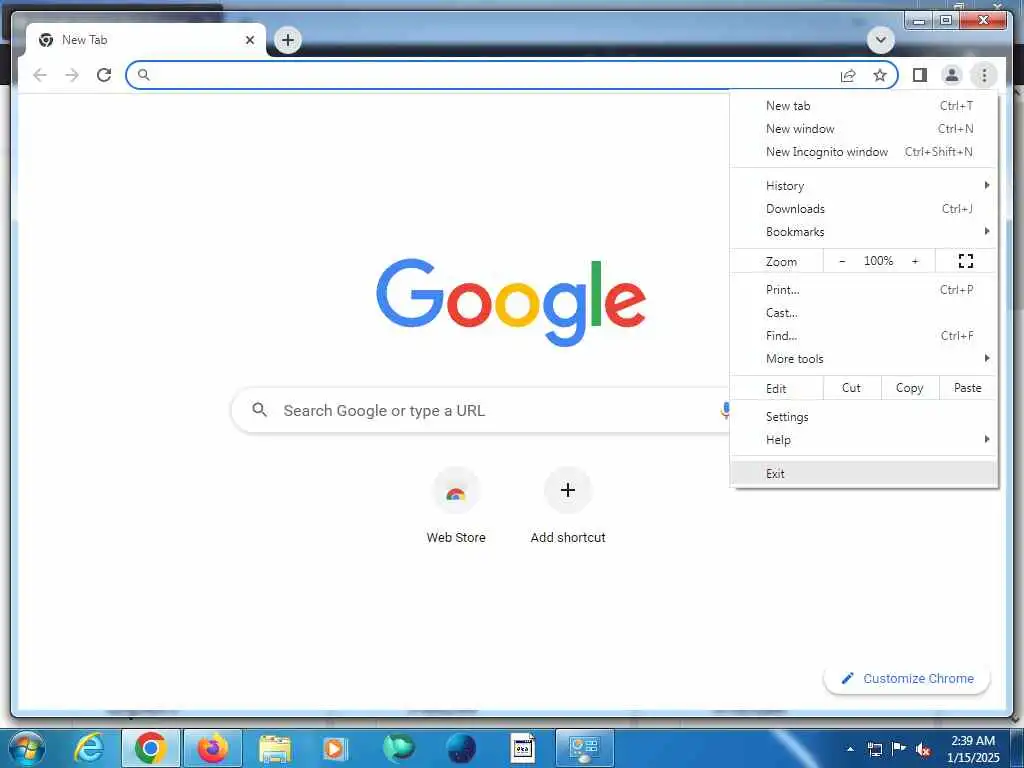The width and height of the screenshot is (1024, 768).
Task: Enter fullscreen from the Zoom row
Action: point(966,261)
